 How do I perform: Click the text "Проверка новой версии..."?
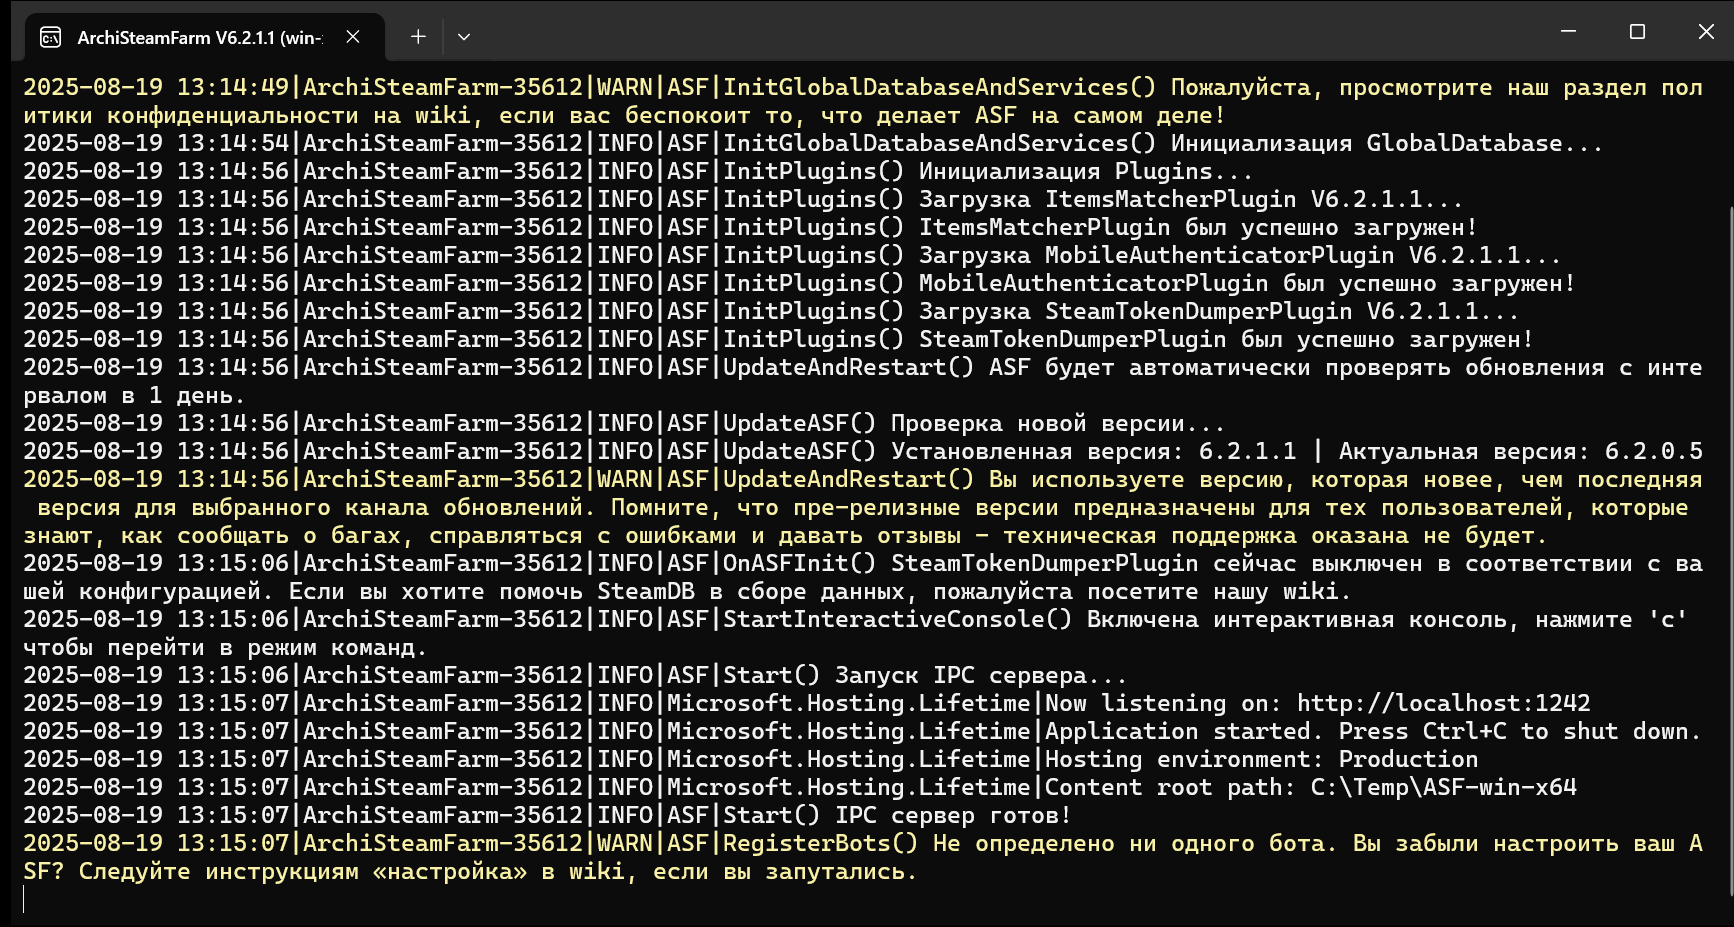(1058, 424)
